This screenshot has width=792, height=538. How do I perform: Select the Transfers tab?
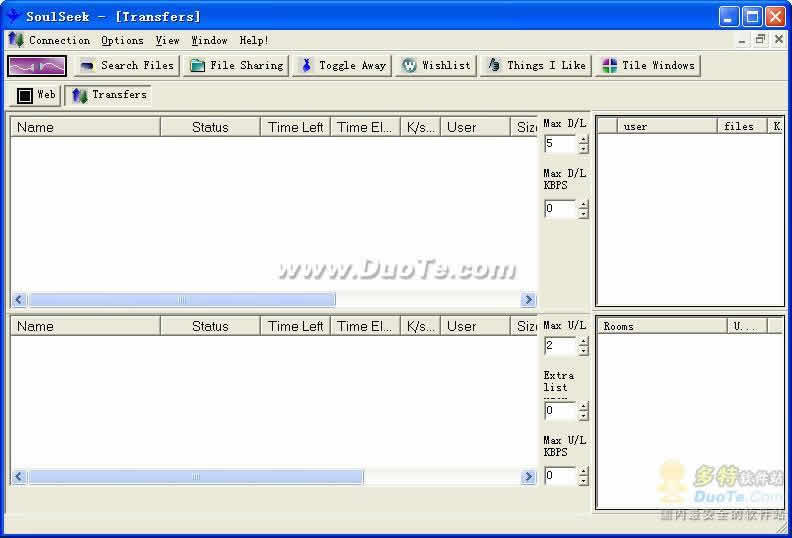point(109,95)
